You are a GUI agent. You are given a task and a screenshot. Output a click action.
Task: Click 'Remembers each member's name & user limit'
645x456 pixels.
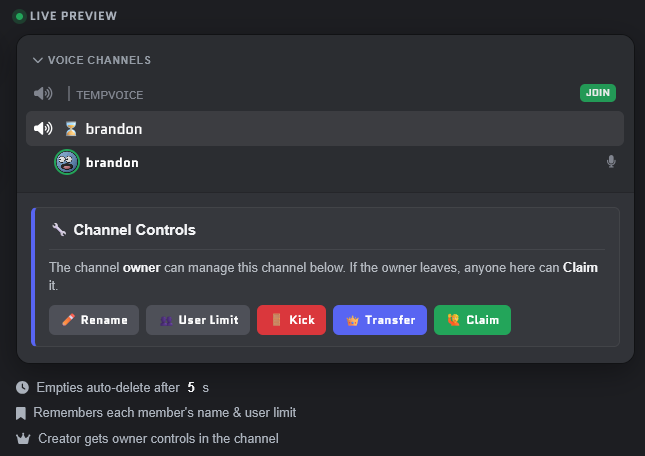click(165, 412)
